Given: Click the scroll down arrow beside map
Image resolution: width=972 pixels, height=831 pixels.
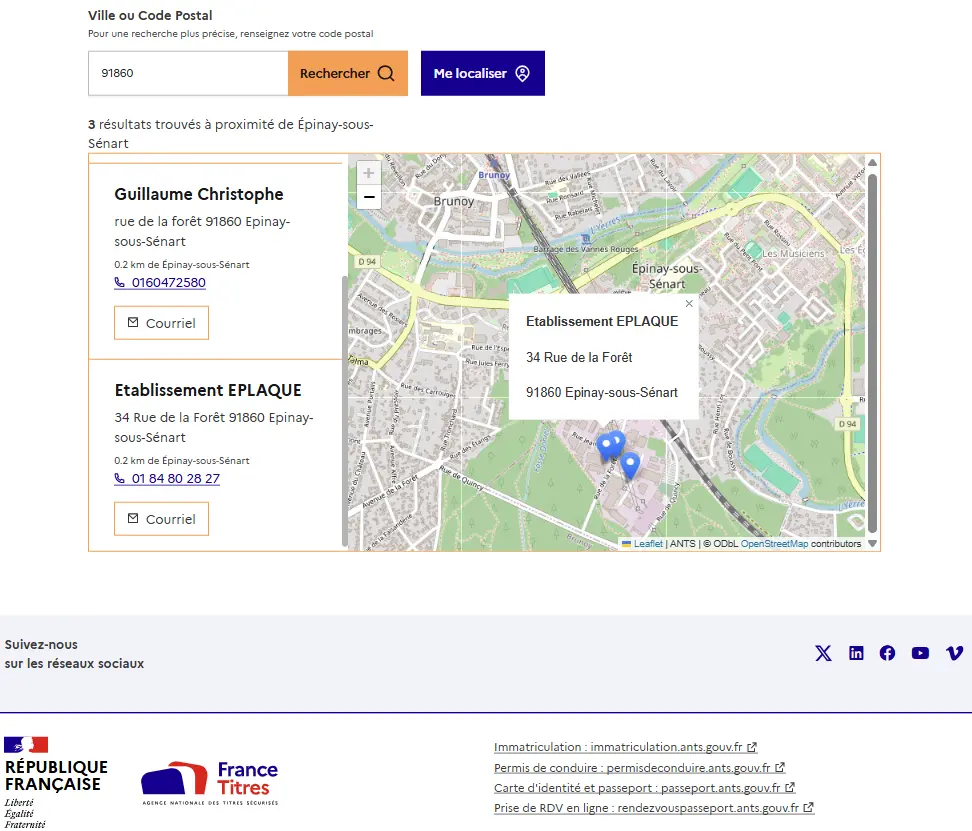Looking at the screenshot, I should pos(873,543).
